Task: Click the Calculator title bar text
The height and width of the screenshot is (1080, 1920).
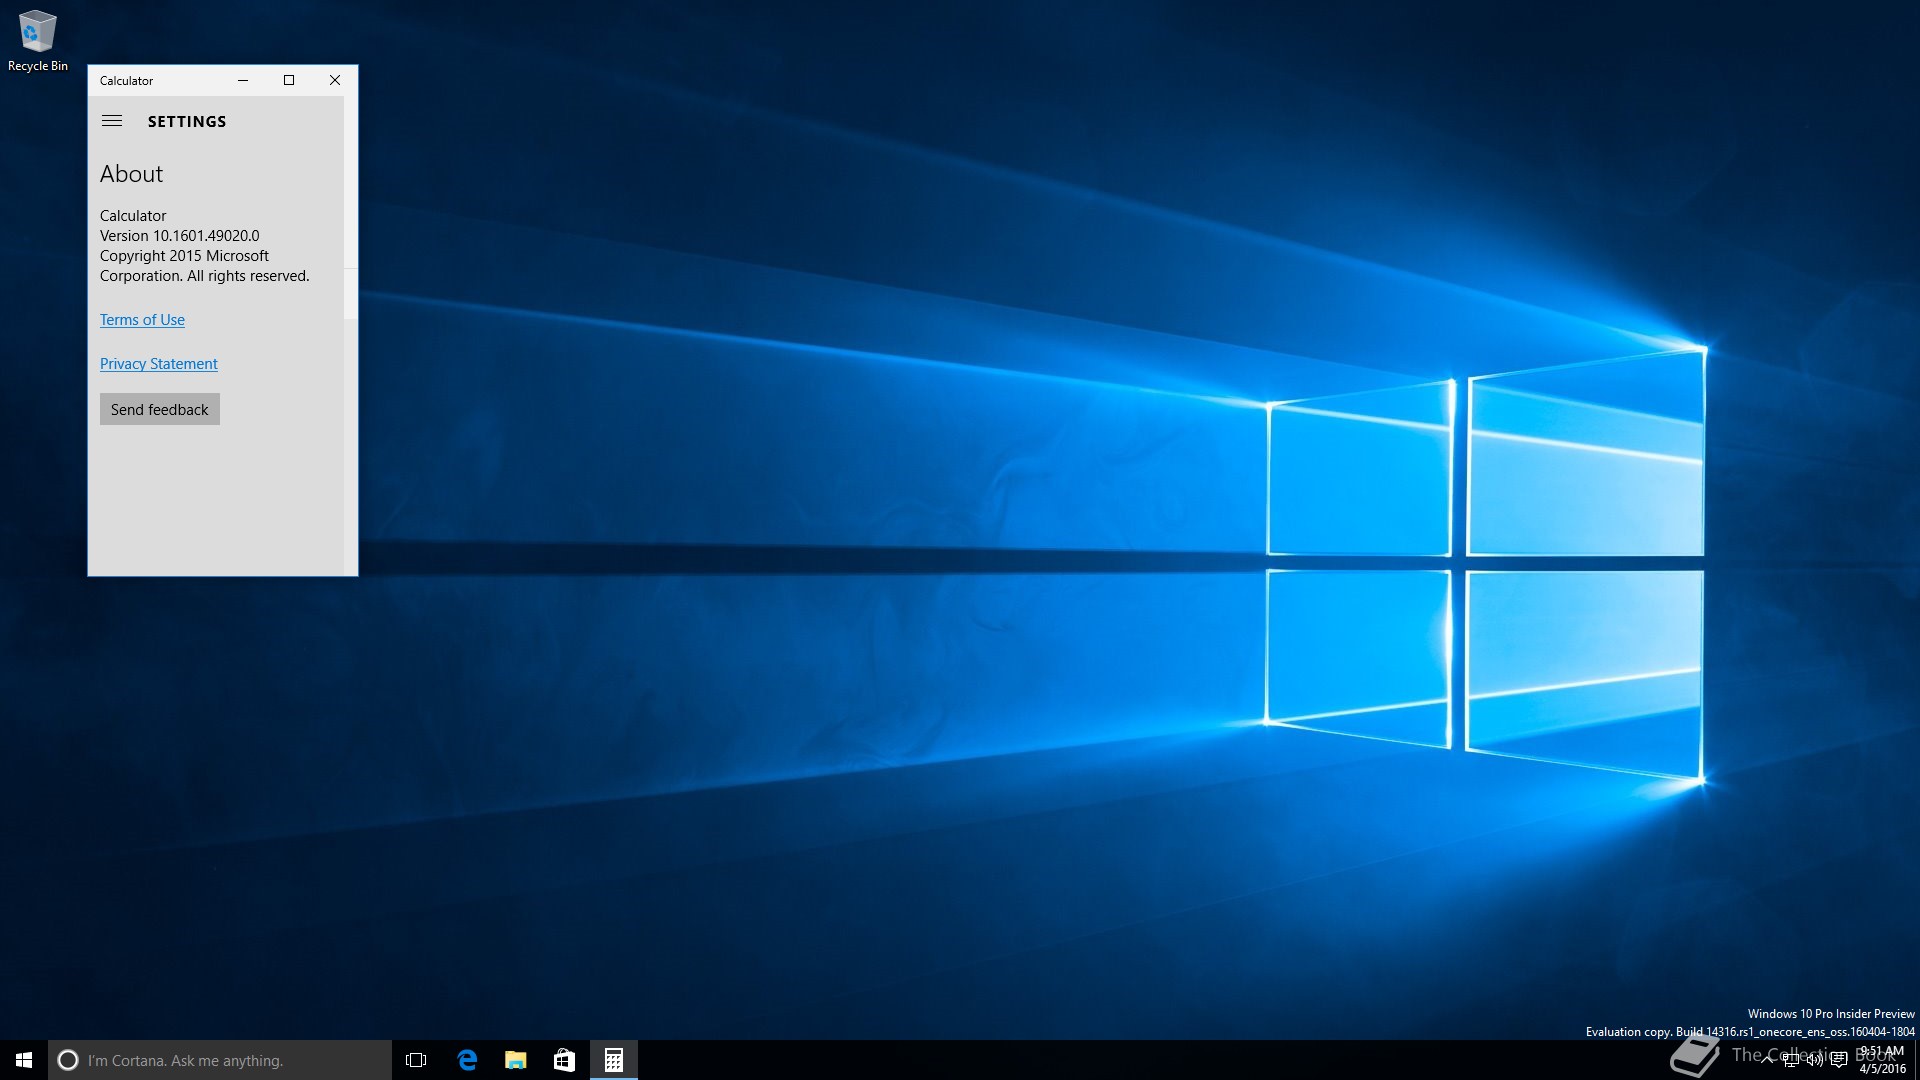Action: [126, 81]
